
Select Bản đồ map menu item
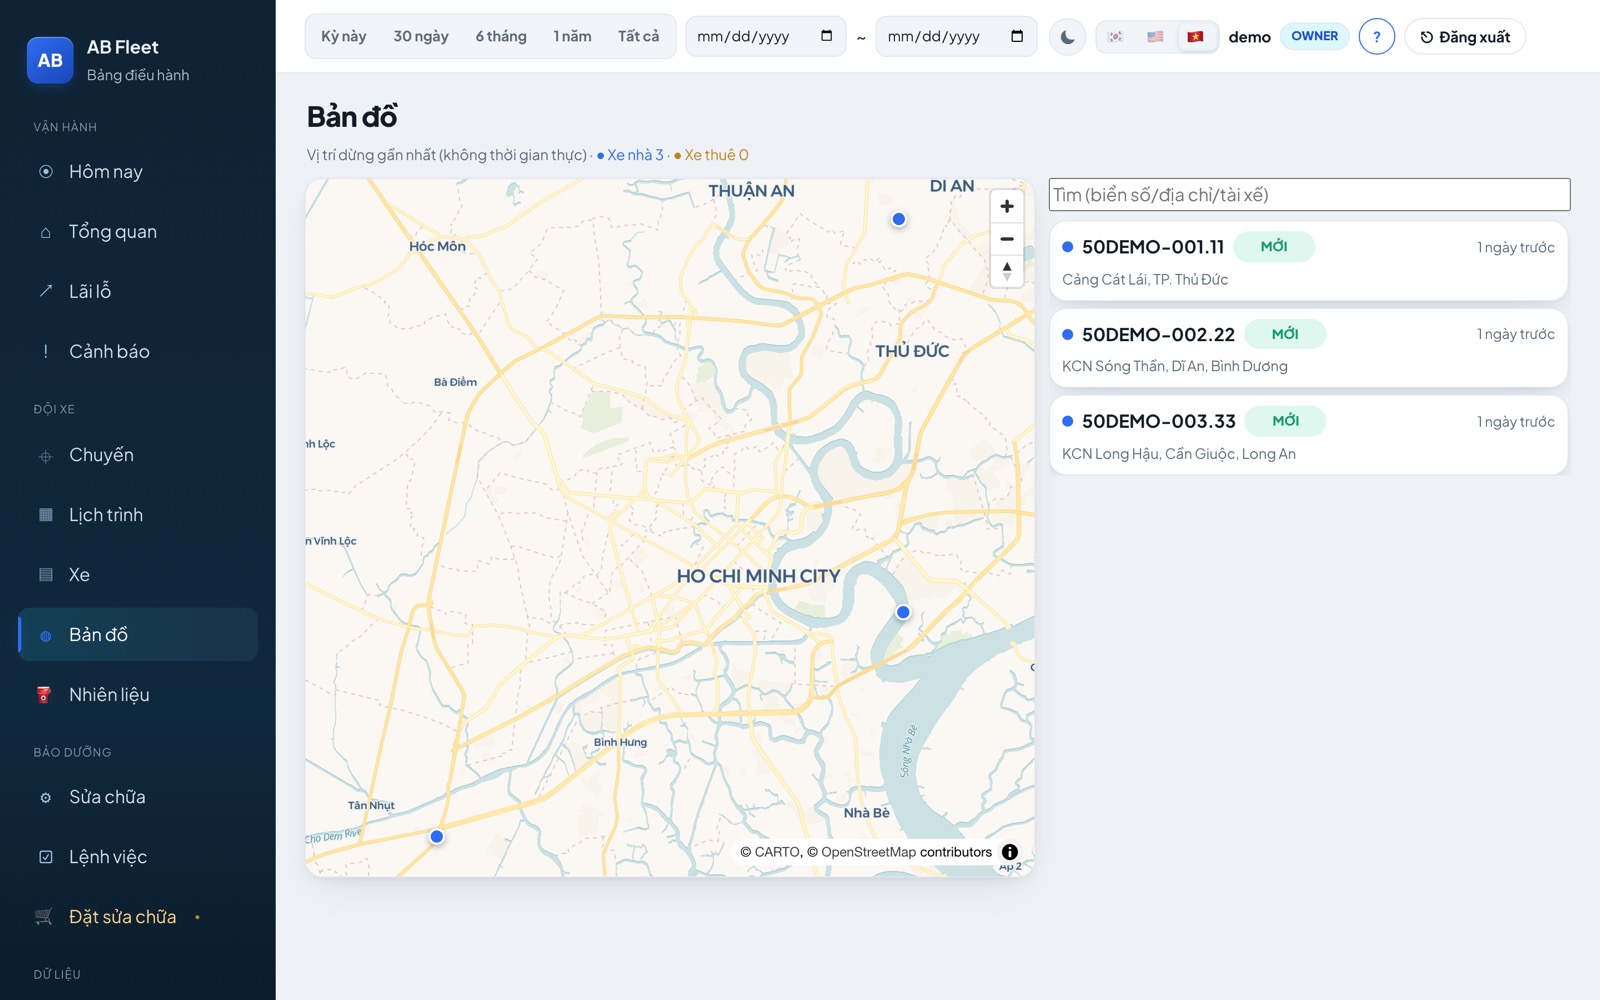[x=138, y=635]
